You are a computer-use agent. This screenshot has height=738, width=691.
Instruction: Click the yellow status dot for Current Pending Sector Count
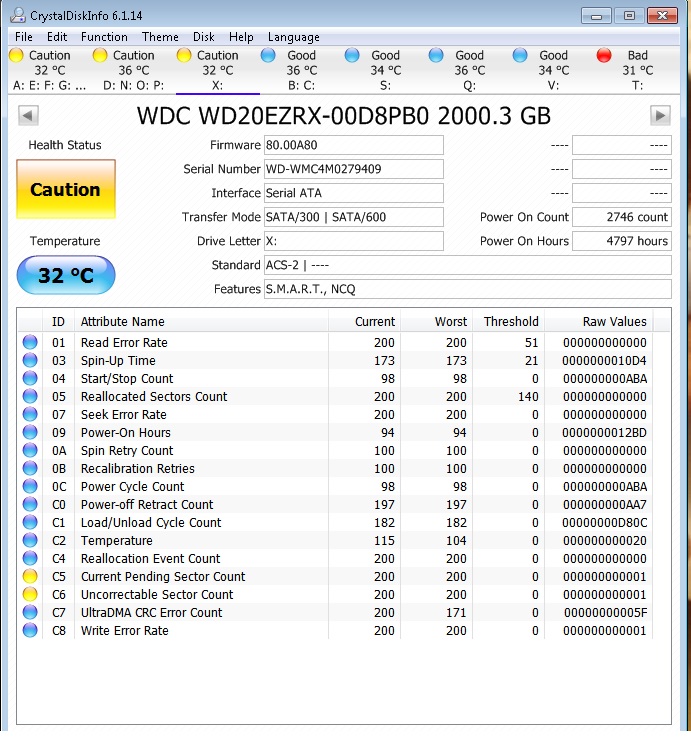[x=30, y=576]
